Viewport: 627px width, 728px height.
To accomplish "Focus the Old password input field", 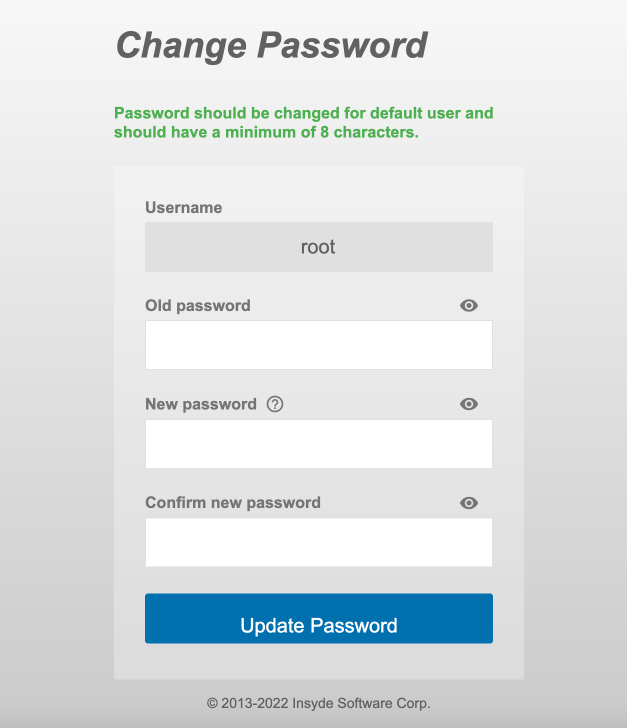I will coord(318,345).
